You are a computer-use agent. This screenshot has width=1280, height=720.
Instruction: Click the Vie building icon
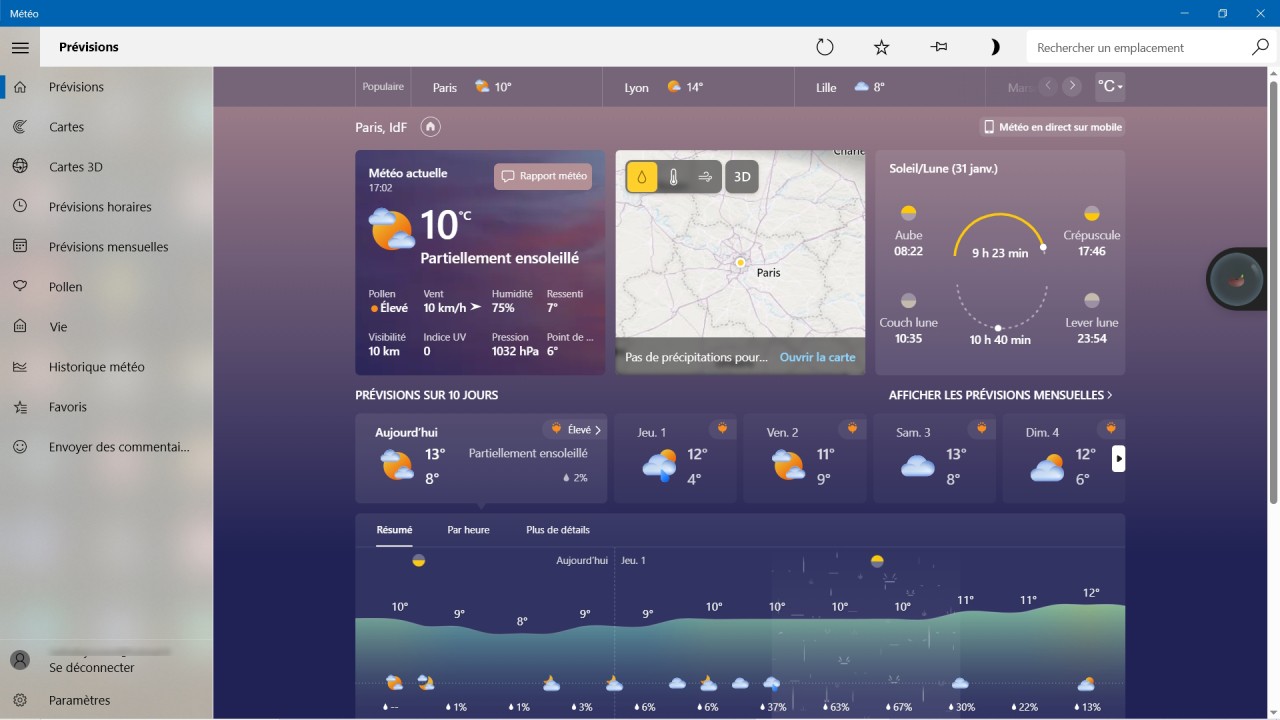(x=20, y=327)
